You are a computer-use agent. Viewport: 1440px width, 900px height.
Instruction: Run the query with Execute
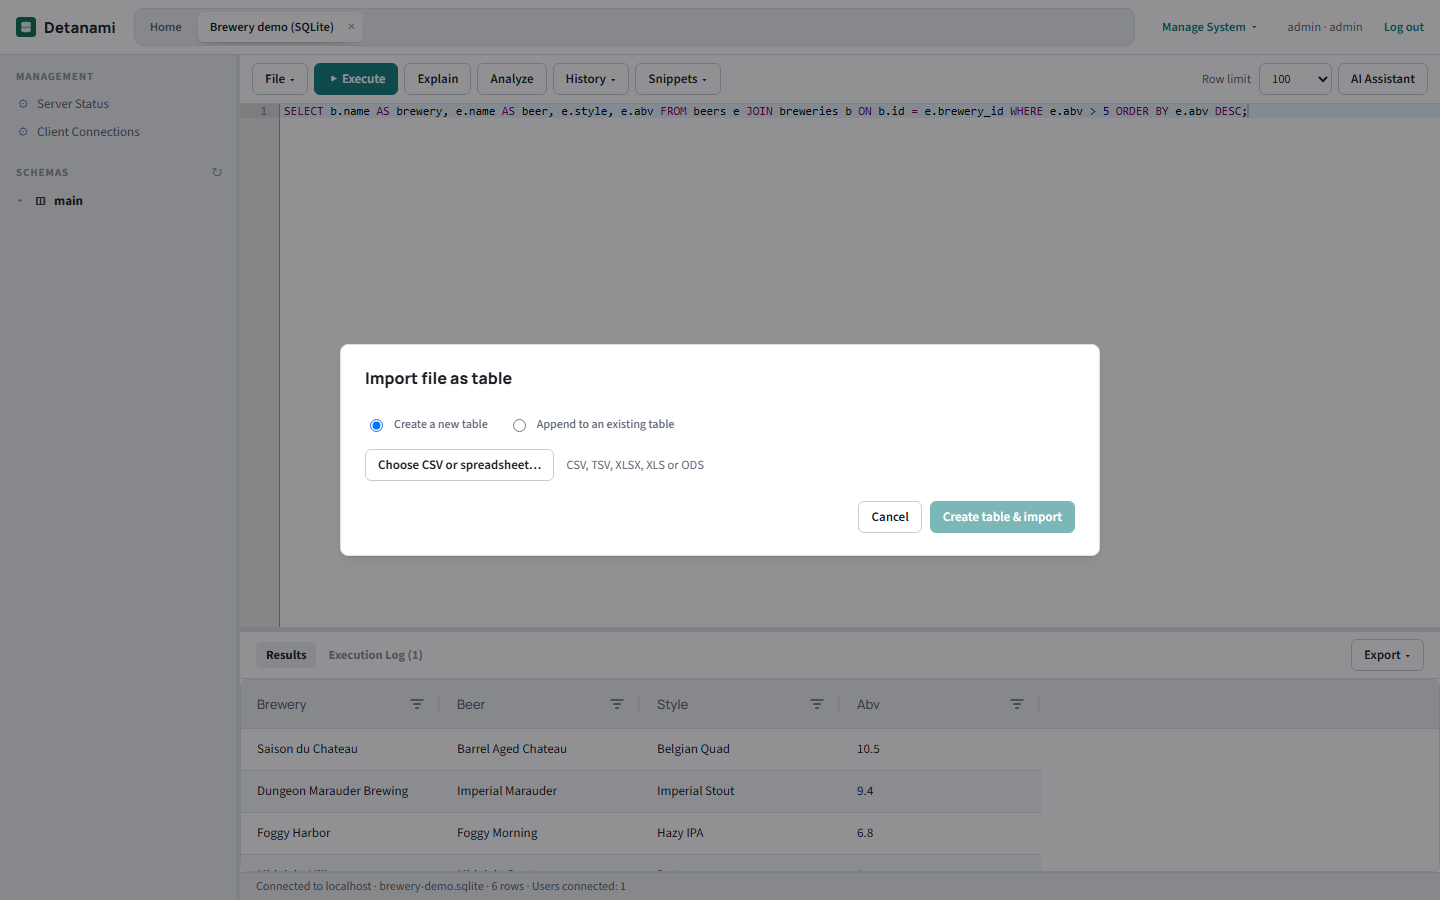(x=356, y=79)
